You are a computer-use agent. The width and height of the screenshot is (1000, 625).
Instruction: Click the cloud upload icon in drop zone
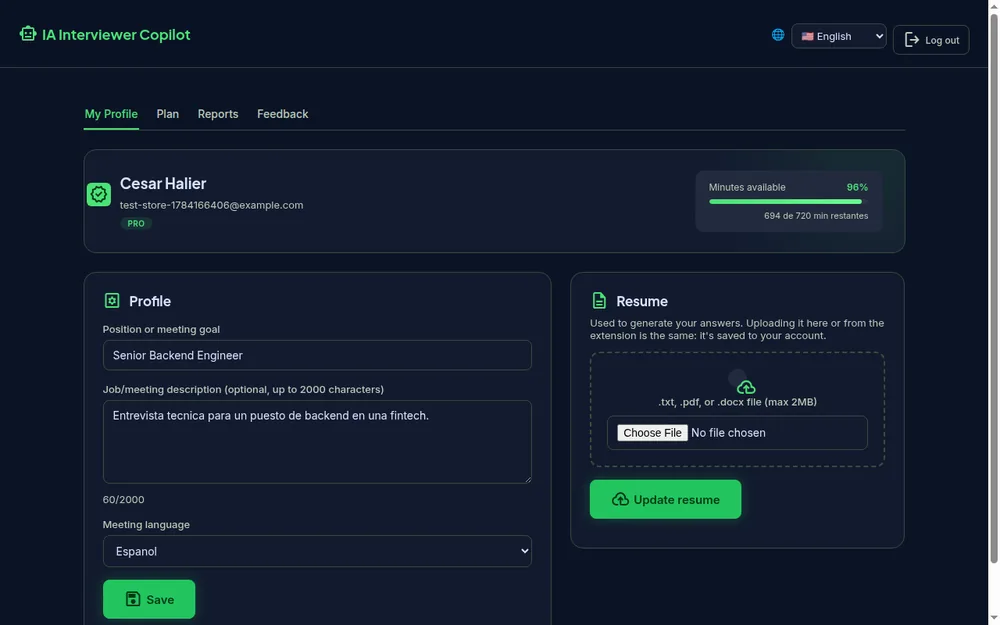746,387
